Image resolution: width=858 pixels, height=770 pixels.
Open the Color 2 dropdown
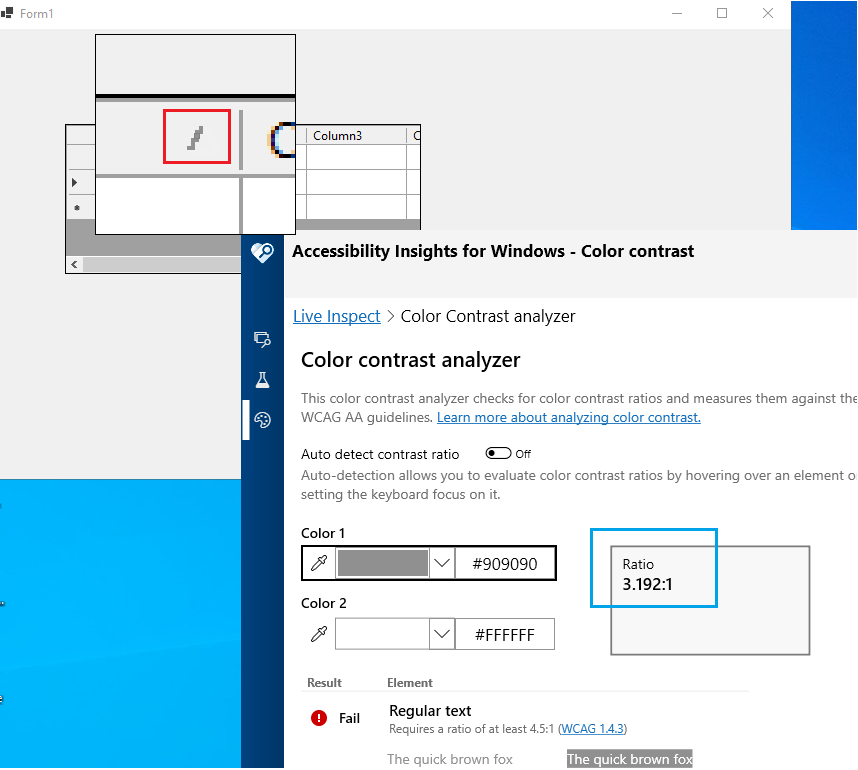pos(441,633)
